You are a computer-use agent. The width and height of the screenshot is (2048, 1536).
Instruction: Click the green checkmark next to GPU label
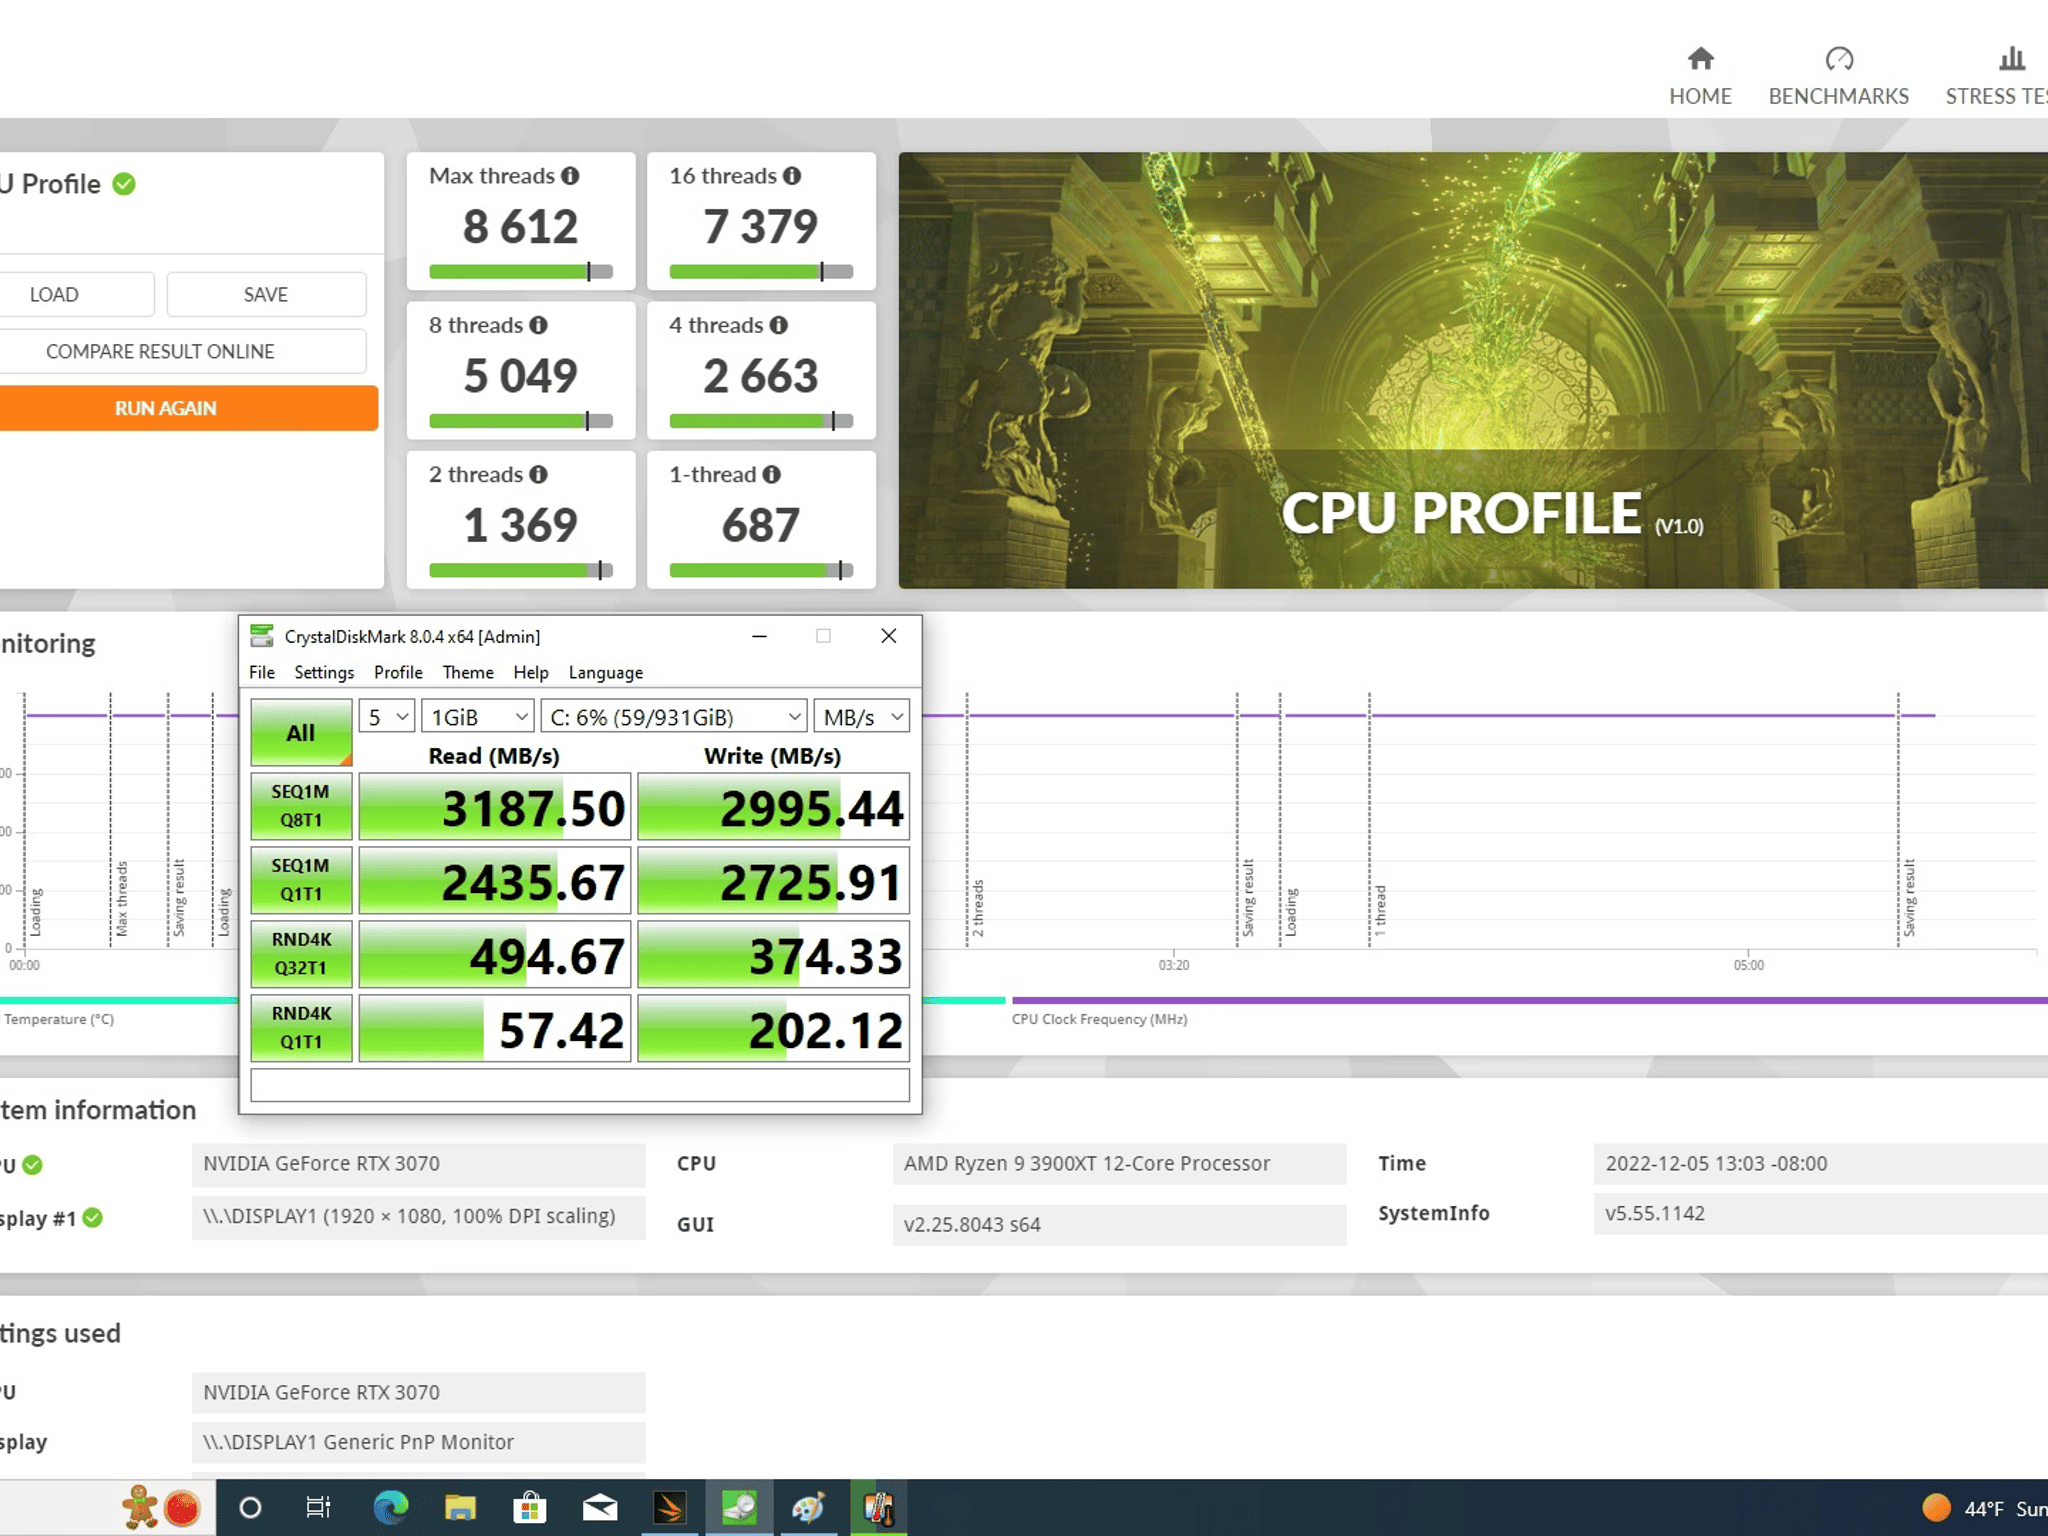click(x=32, y=1165)
